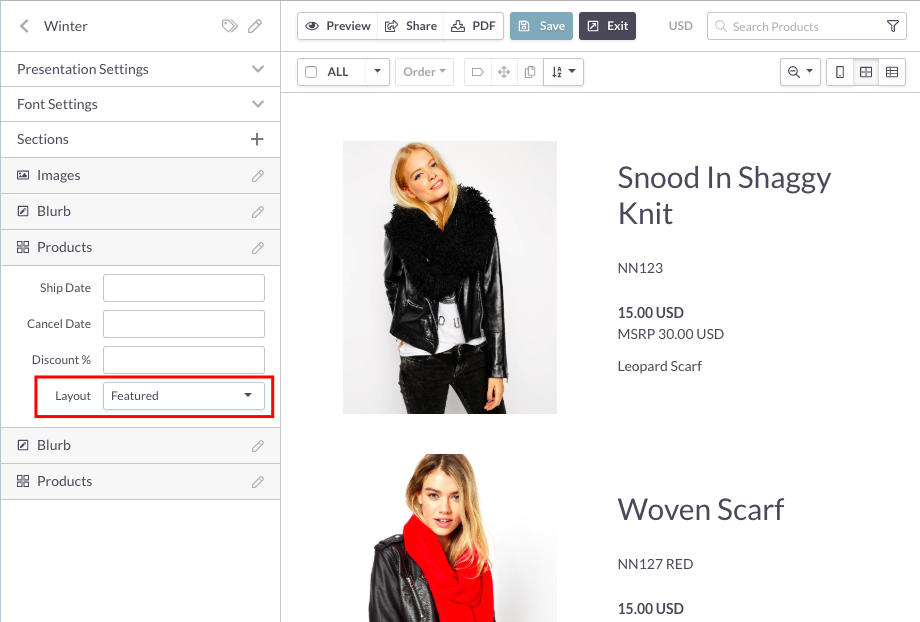Switch to the grid view icon
Viewport: 920px width, 622px height.
point(866,72)
